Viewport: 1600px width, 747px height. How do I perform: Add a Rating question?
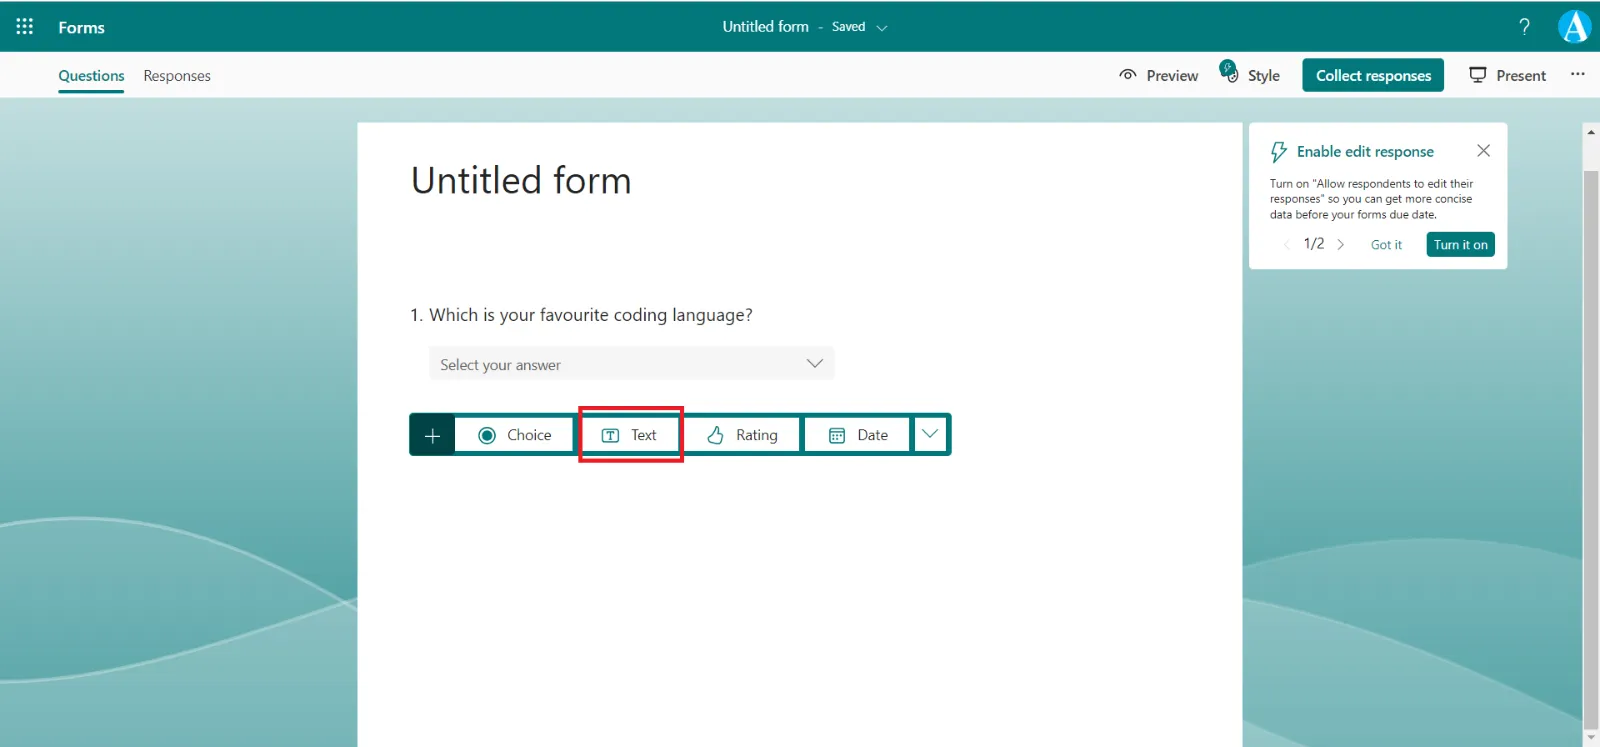pyautogui.click(x=743, y=435)
